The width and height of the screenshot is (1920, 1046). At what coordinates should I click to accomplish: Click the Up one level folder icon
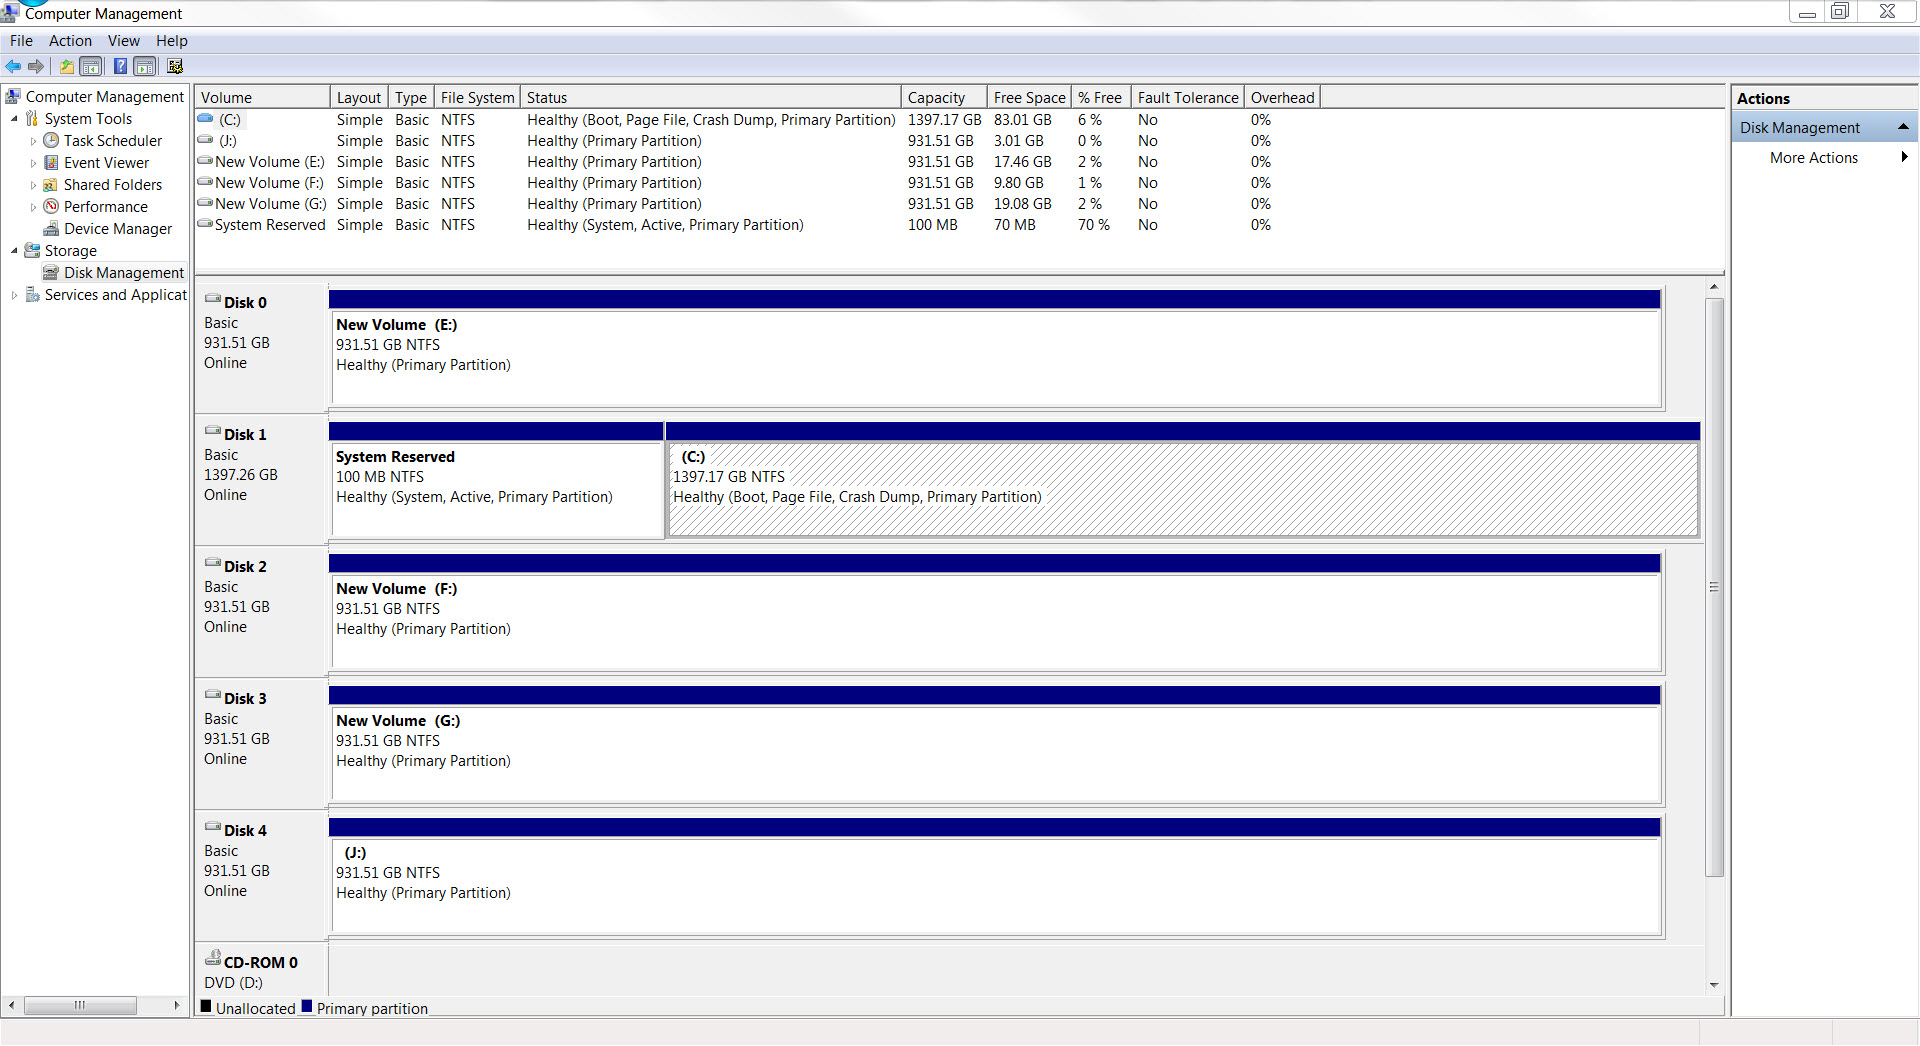click(x=66, y=67)
